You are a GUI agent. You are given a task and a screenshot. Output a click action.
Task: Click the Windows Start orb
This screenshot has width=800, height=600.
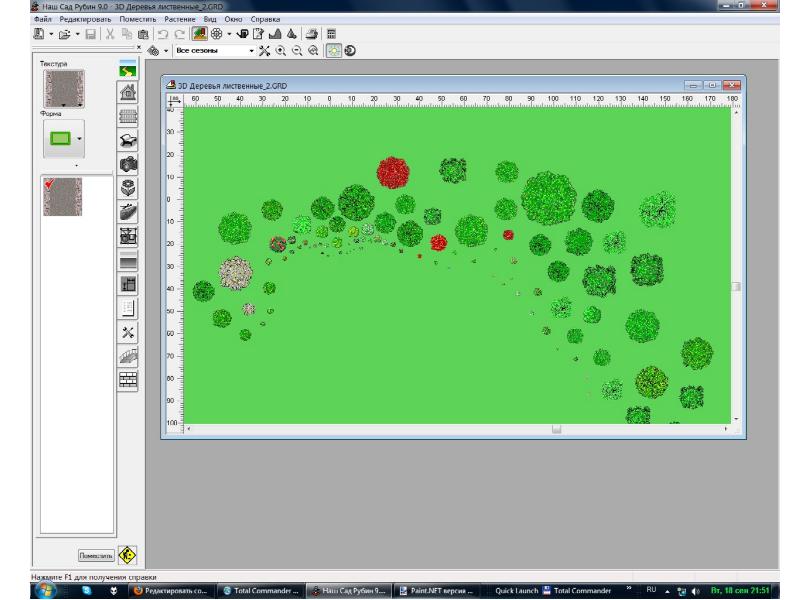click(47, 591)
